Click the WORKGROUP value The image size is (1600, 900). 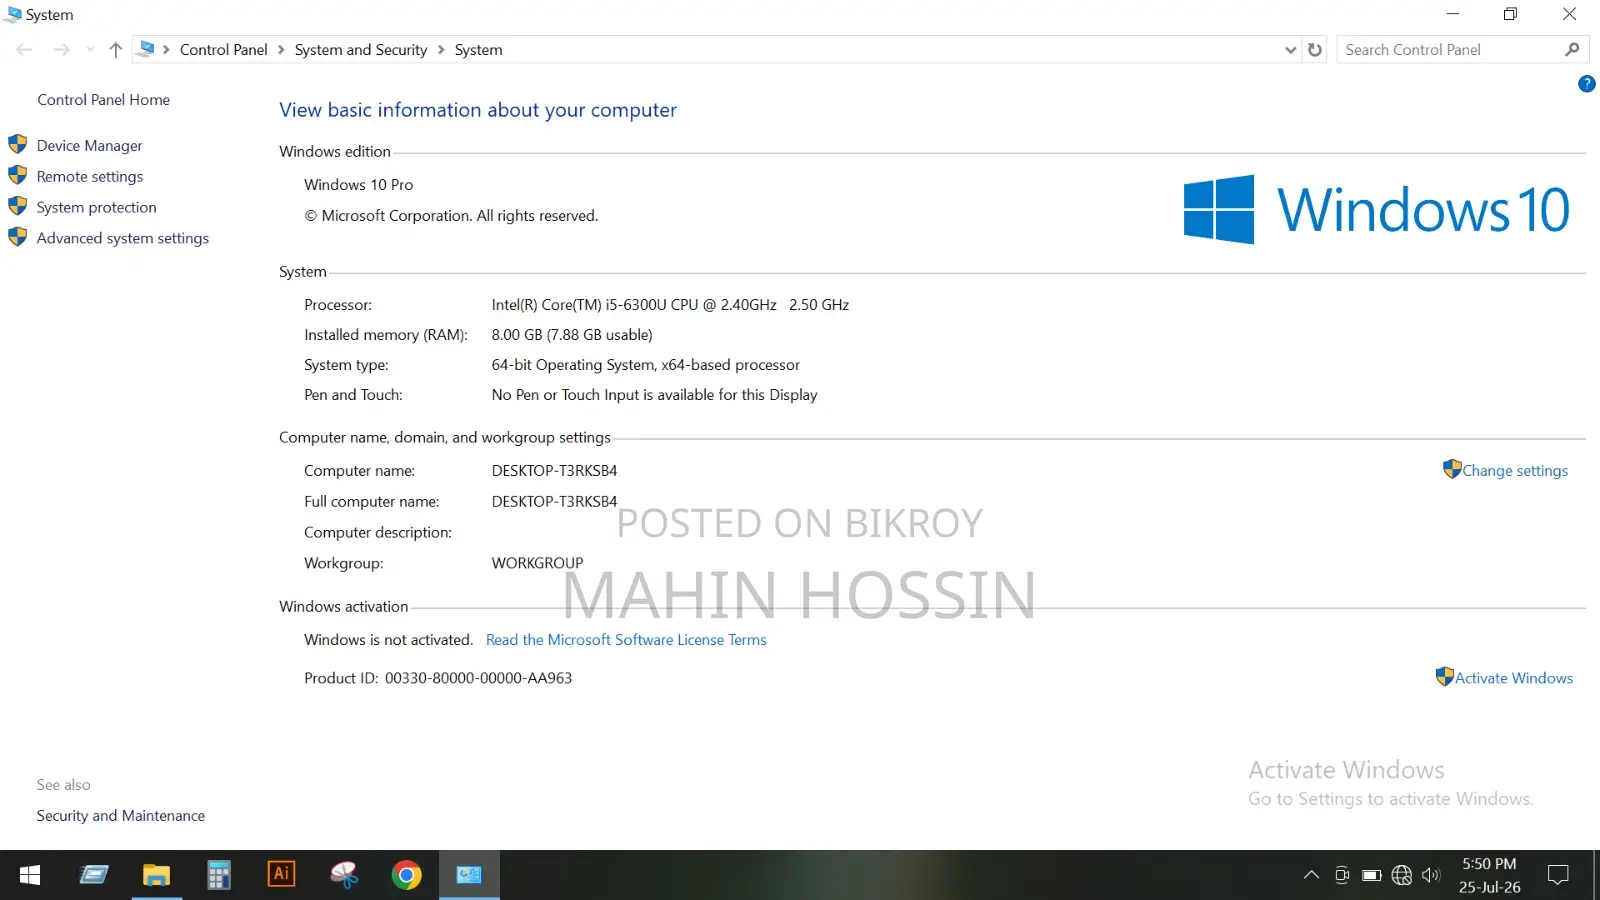pos(537,564)
